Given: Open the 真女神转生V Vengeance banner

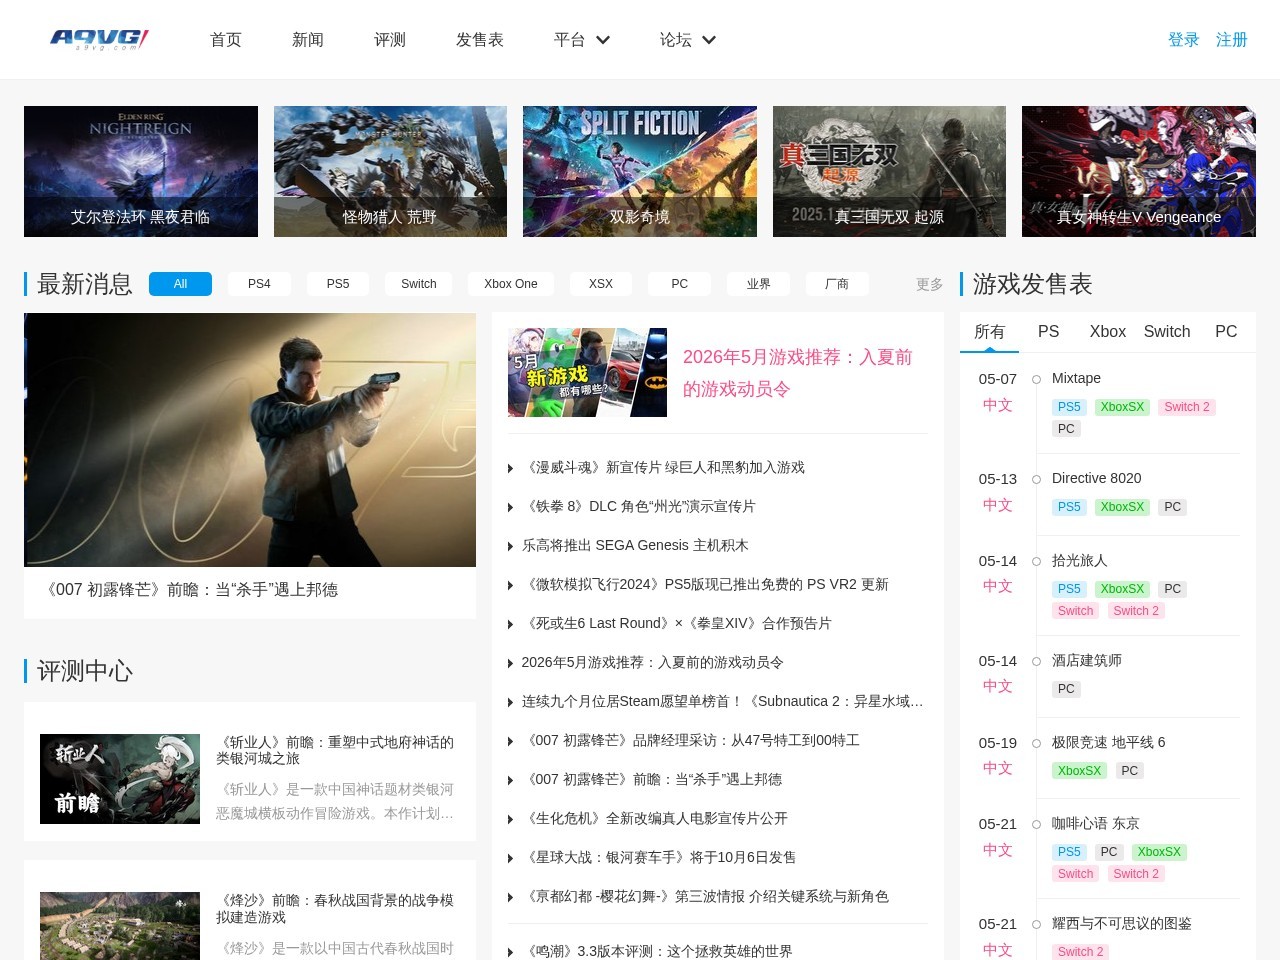Looking at the screenshot, I should tap(1139, 171).
